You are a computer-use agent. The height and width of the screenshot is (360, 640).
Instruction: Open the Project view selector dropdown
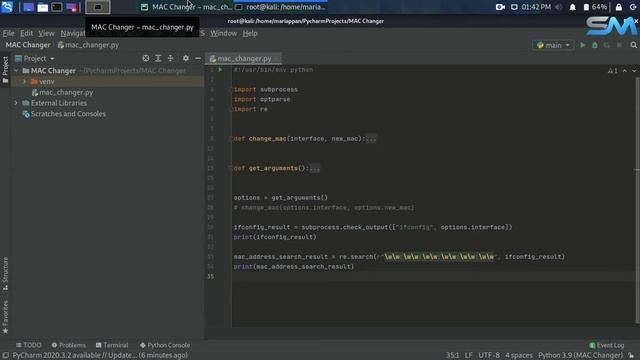tap(35, 58)
